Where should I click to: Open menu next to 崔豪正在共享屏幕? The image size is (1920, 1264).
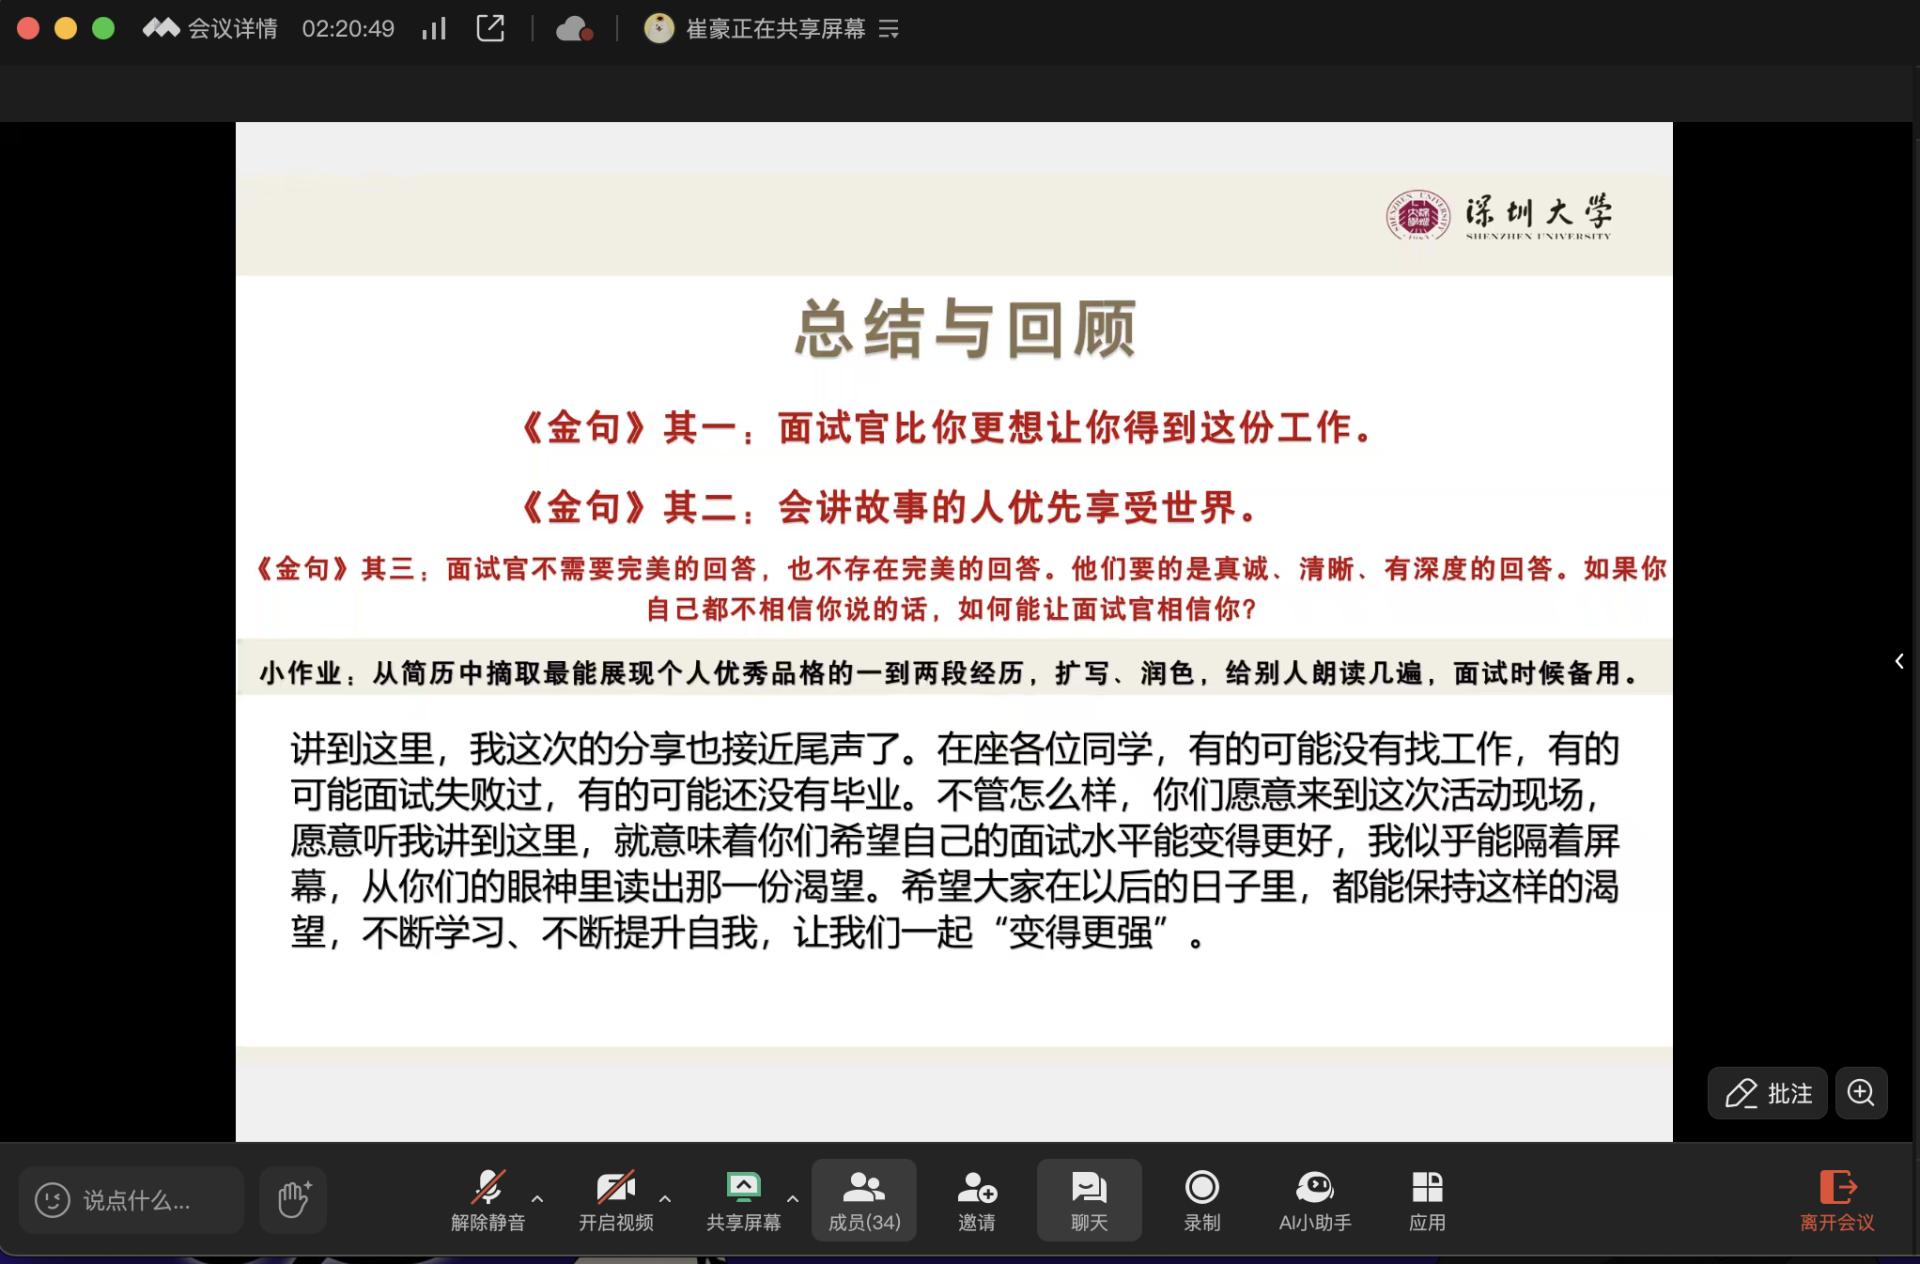888,29
